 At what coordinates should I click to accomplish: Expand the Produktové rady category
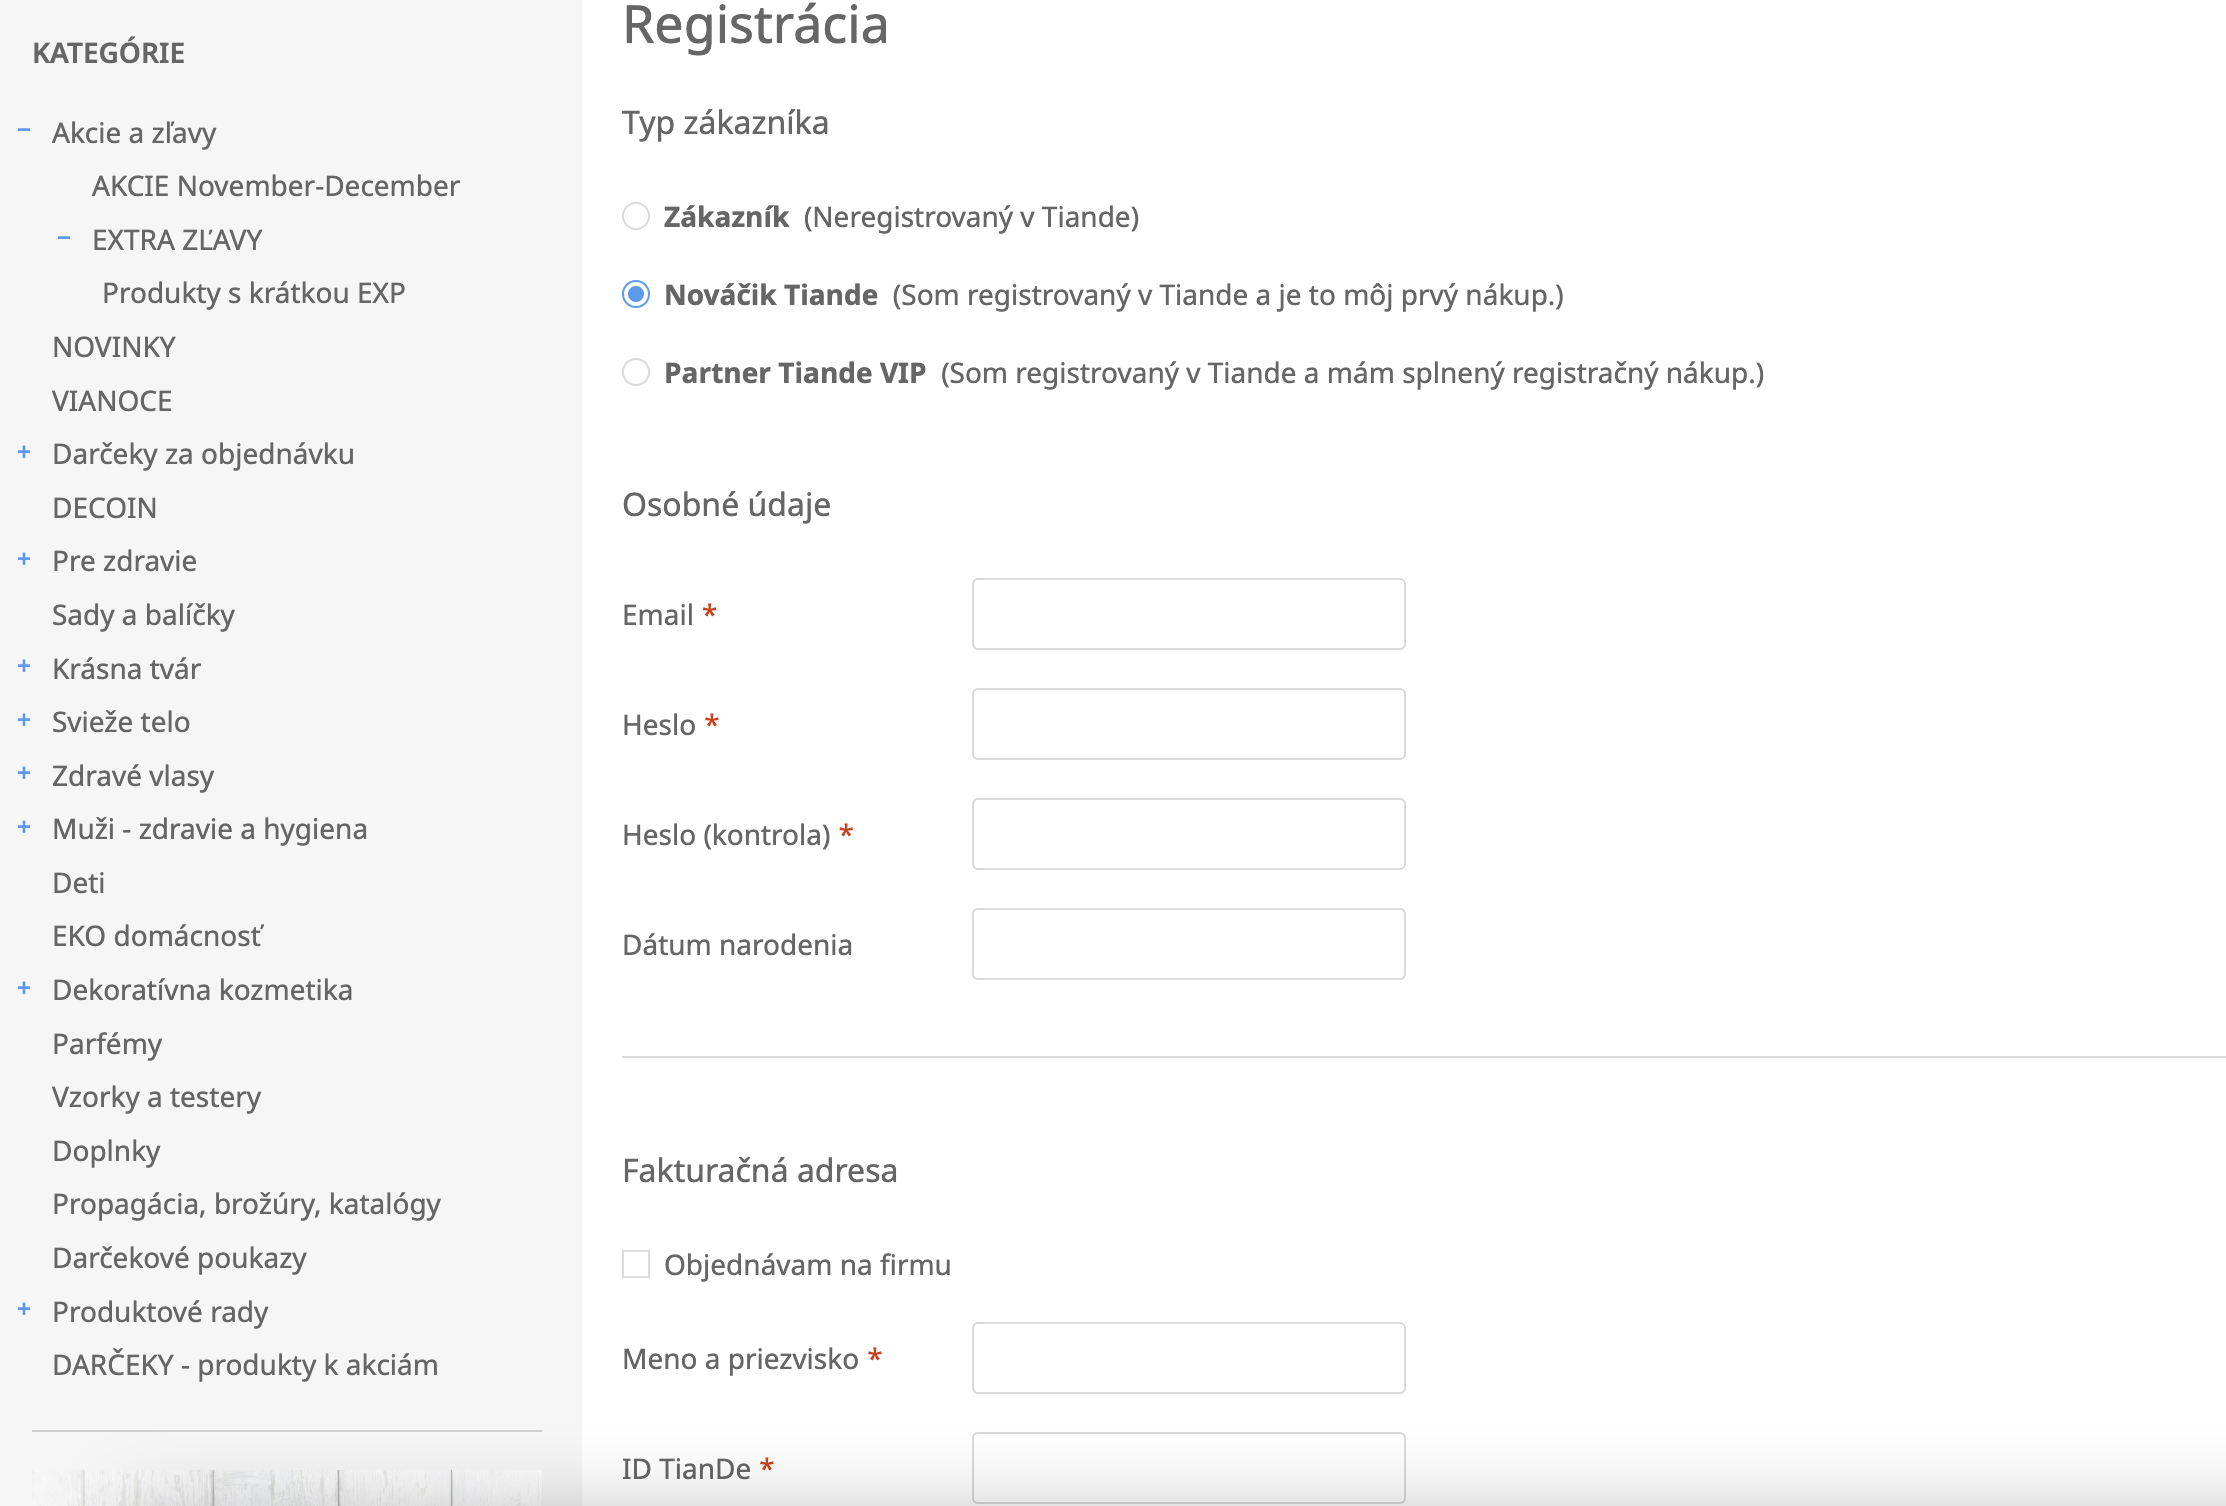click(x=24, y=1309)
